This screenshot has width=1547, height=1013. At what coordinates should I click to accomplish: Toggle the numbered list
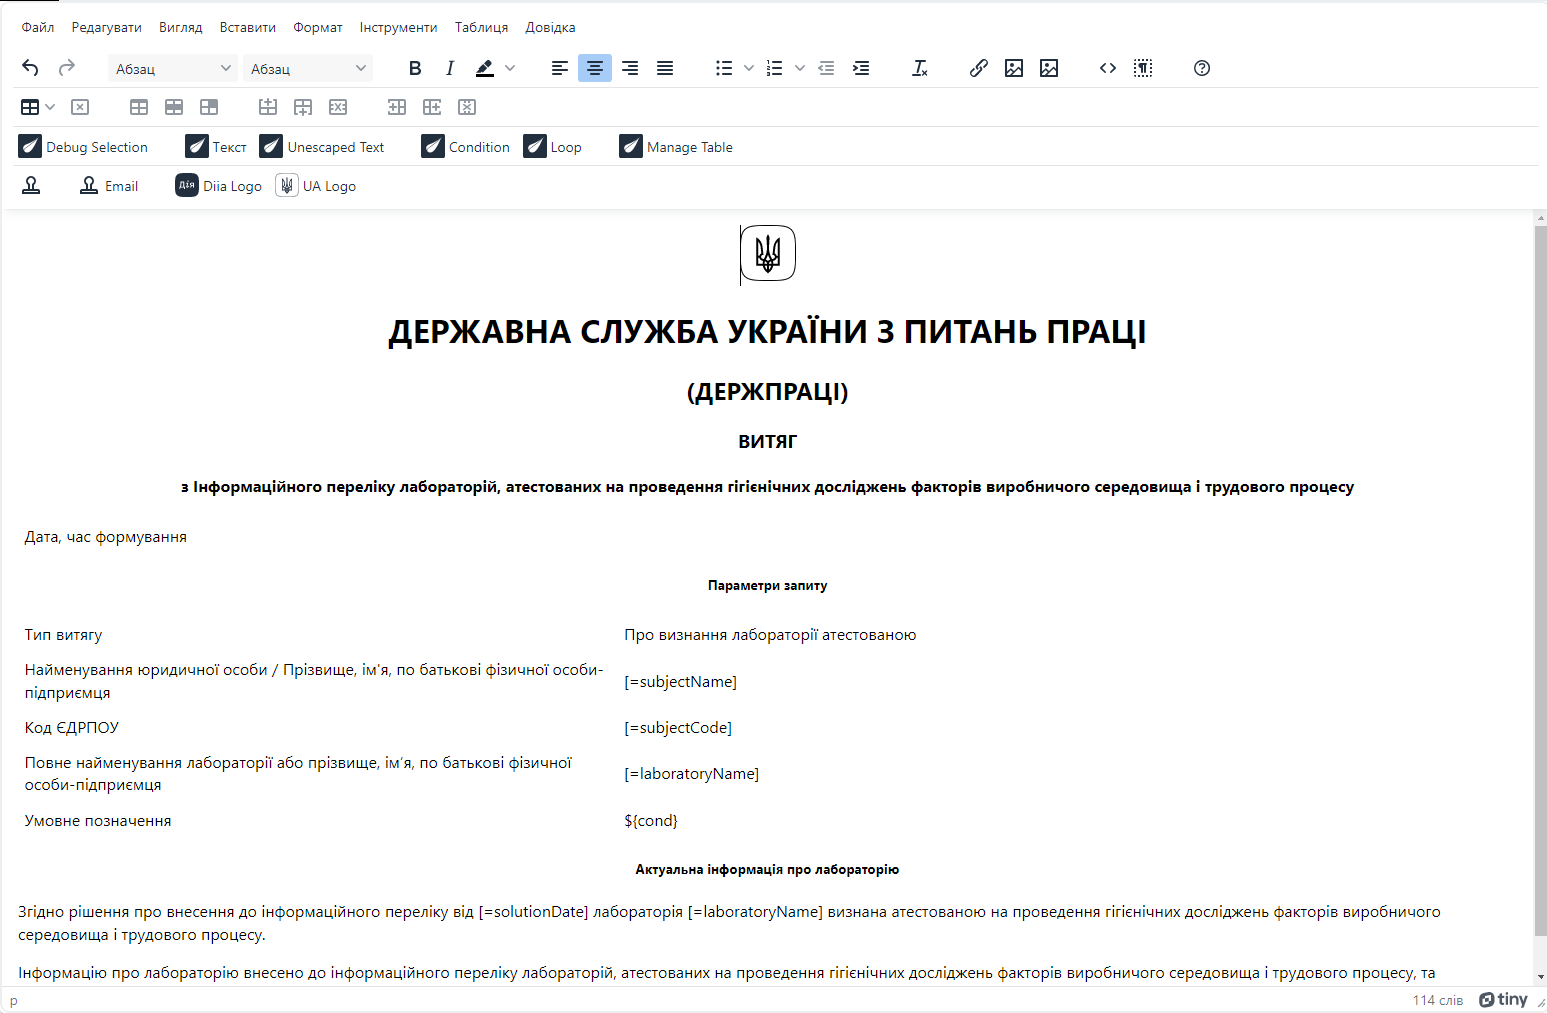[775, 68]
